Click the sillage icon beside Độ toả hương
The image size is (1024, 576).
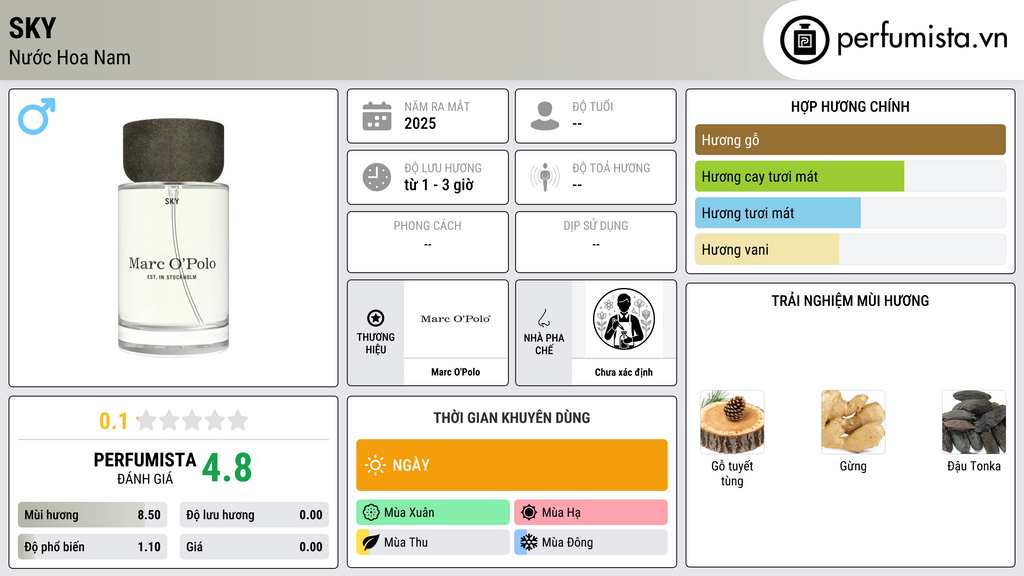tap(545, 177)
